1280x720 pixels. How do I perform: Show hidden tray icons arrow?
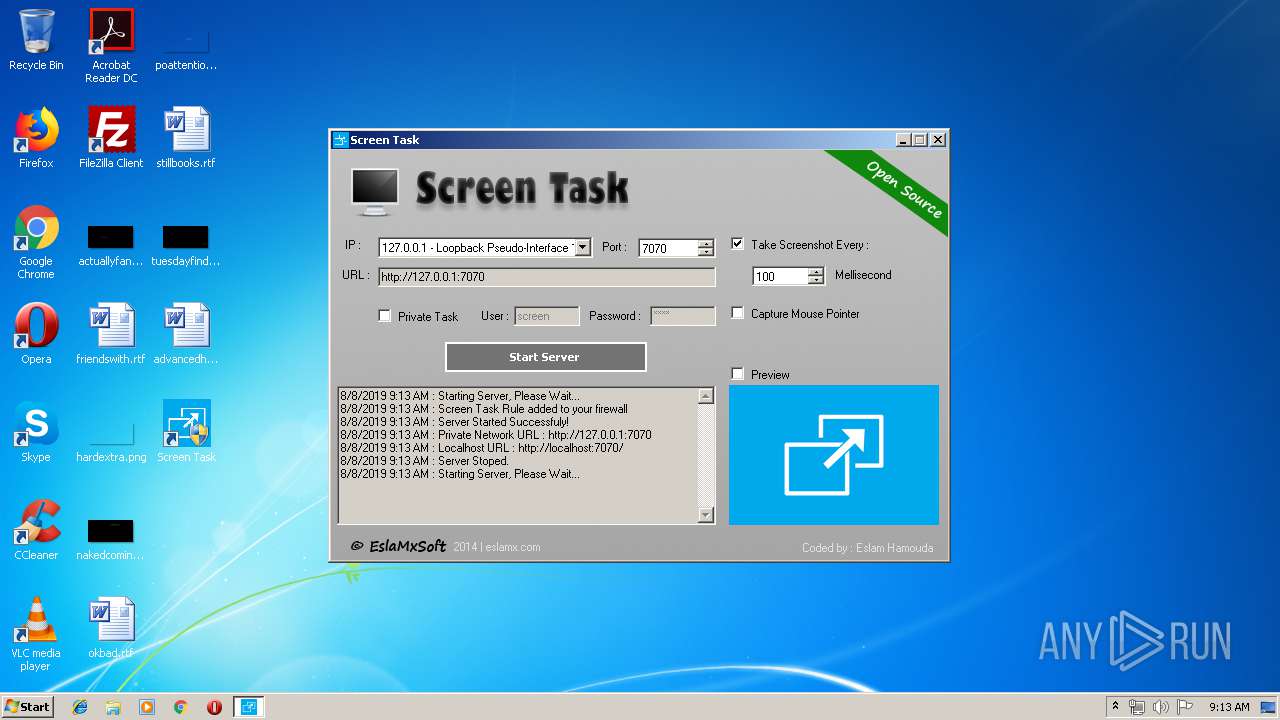1115,707
